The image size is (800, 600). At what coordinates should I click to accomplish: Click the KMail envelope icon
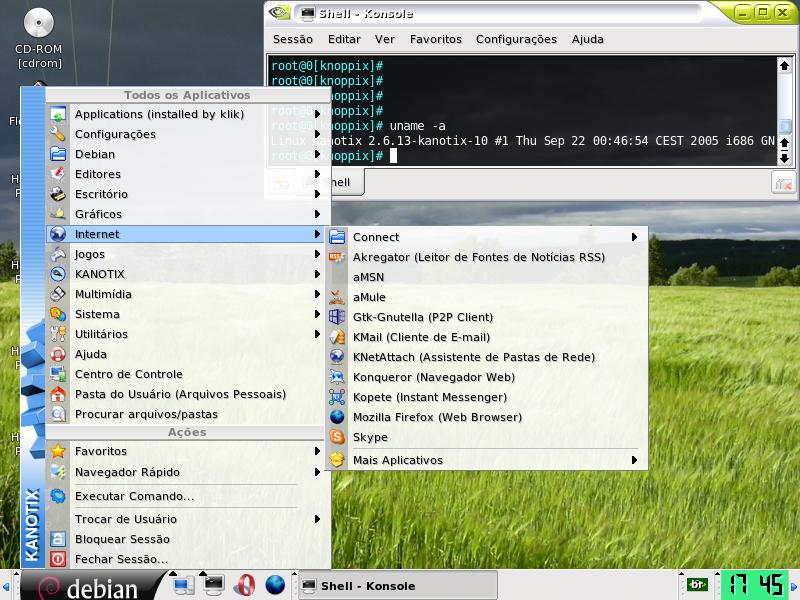[x=337, y=337]
